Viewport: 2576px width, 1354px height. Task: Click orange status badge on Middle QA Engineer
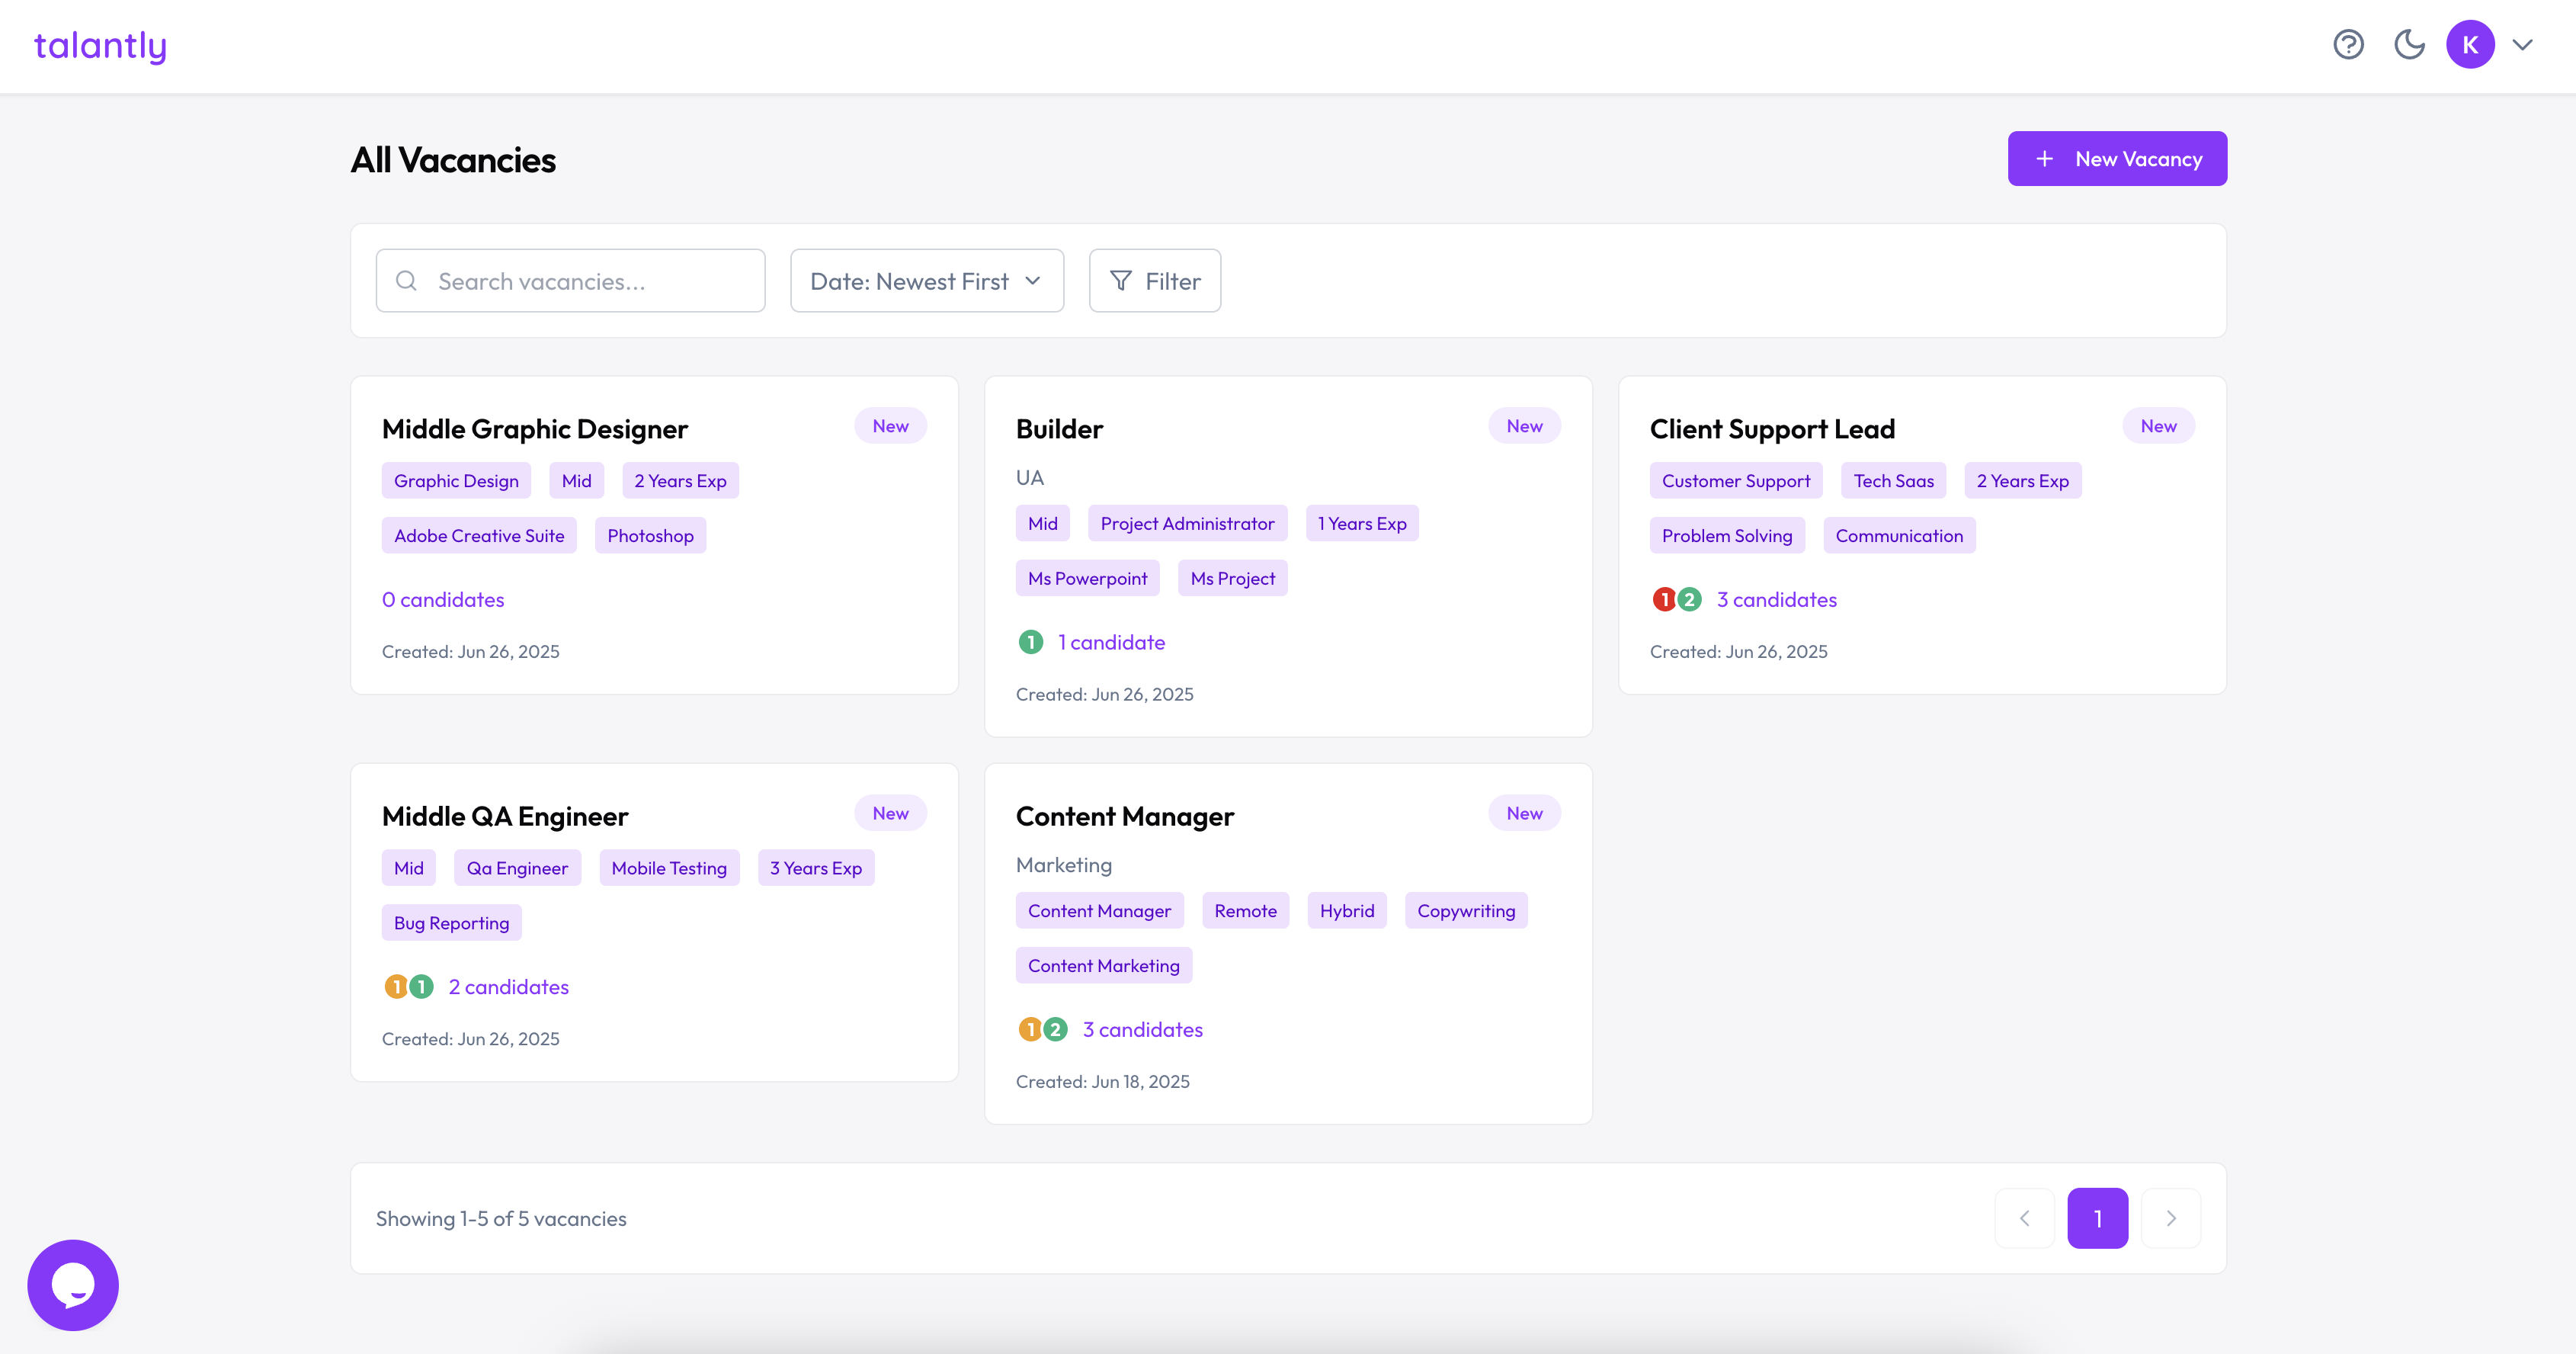(396, 987)
